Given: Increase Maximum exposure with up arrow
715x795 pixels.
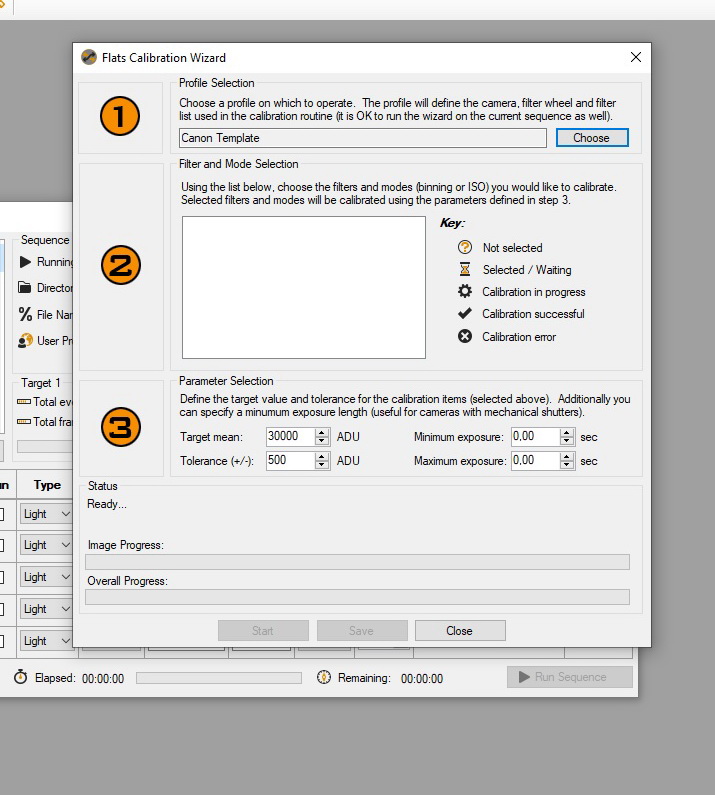Looking at the screenshot, I should 567,456.
